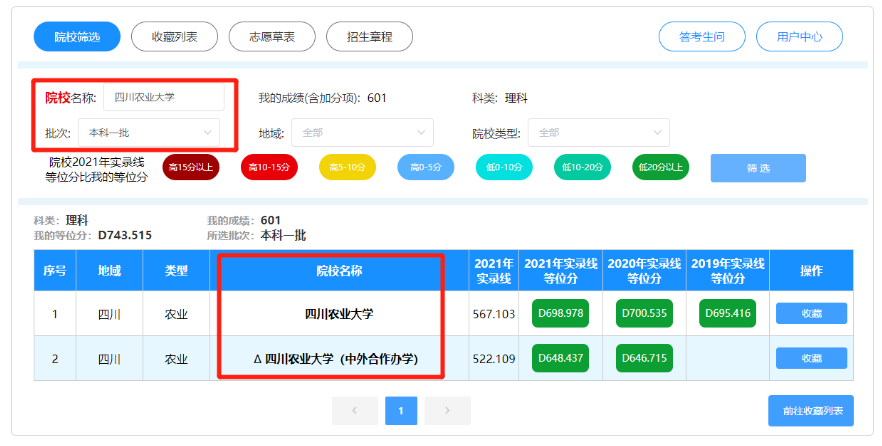Focus the 院校名称 input field
This screenshot has height=446, width=882.
tap(164, 97)
